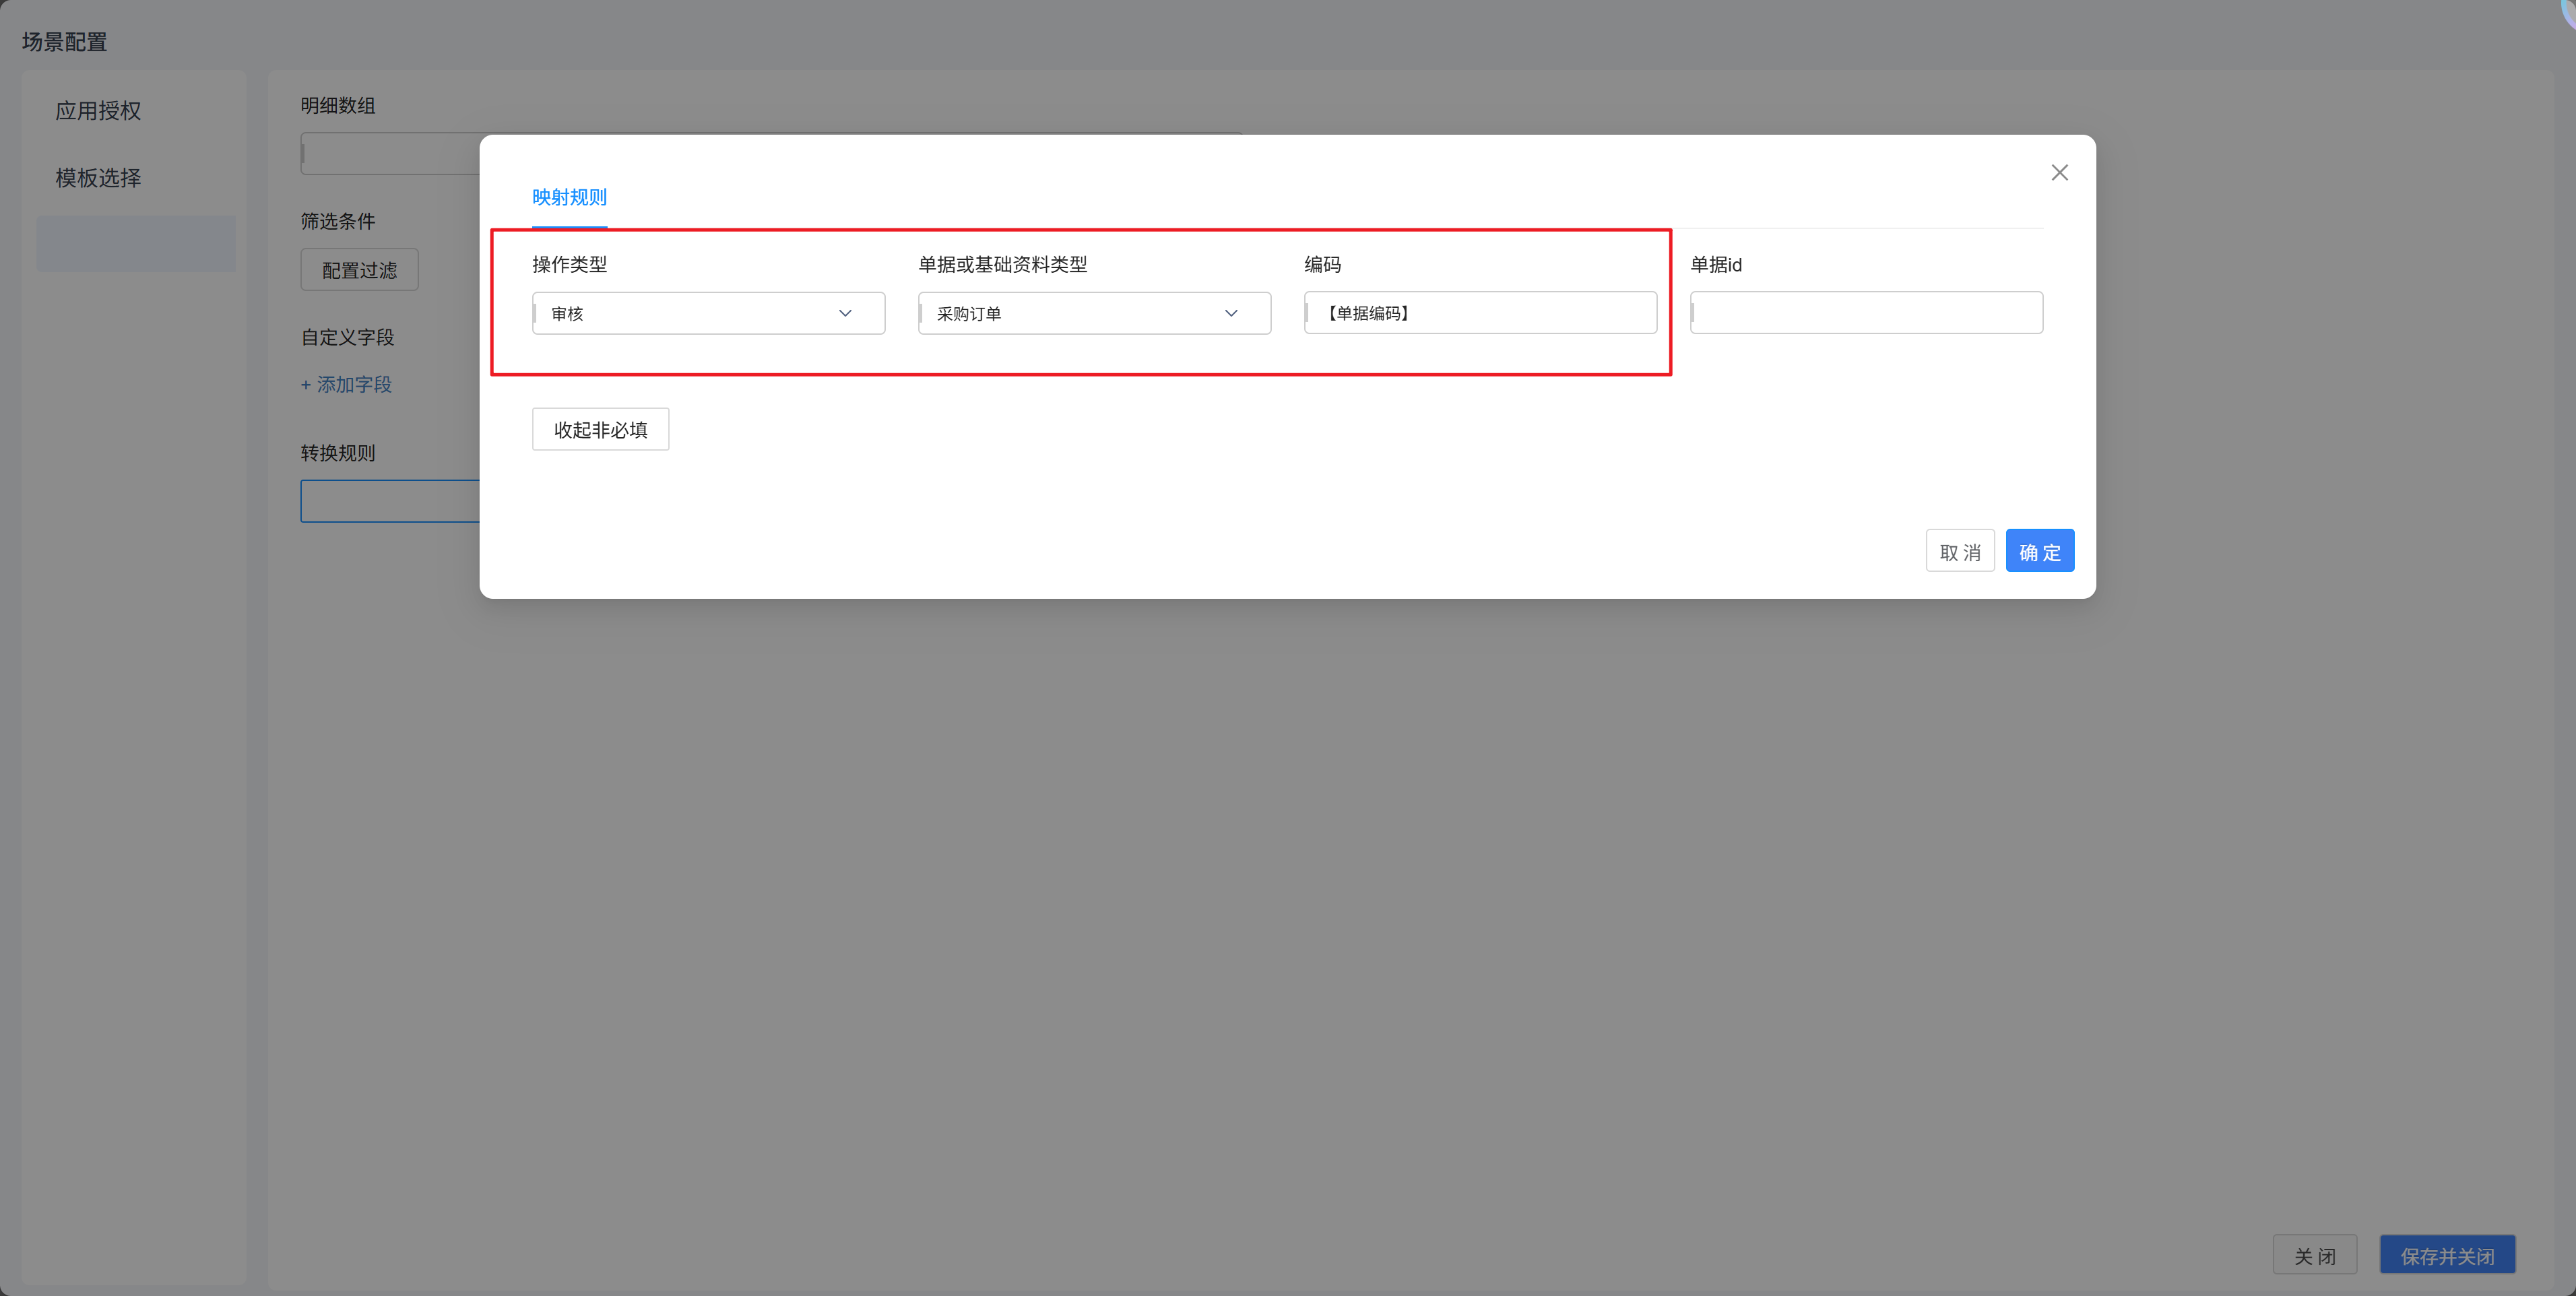Select the 映射规则 tab
The width and height of the screenshot is (2576, 1296).
pyautogui.click(x=569, y=197)
